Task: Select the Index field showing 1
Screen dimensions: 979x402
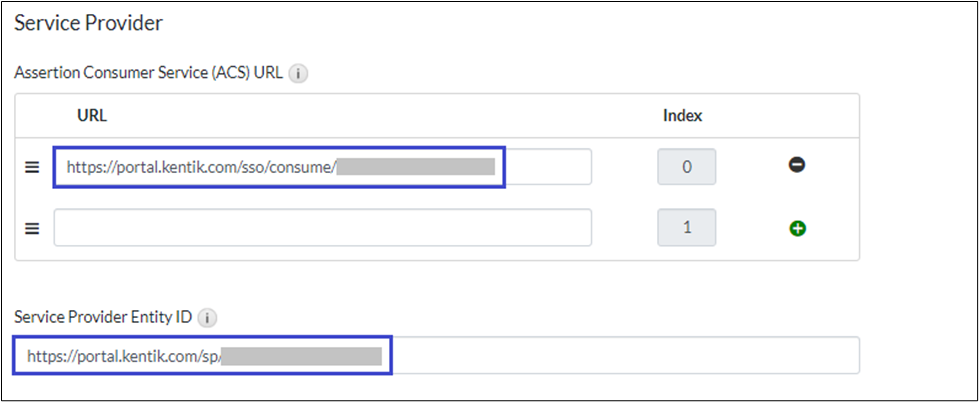Action: (x=686, y=228)
